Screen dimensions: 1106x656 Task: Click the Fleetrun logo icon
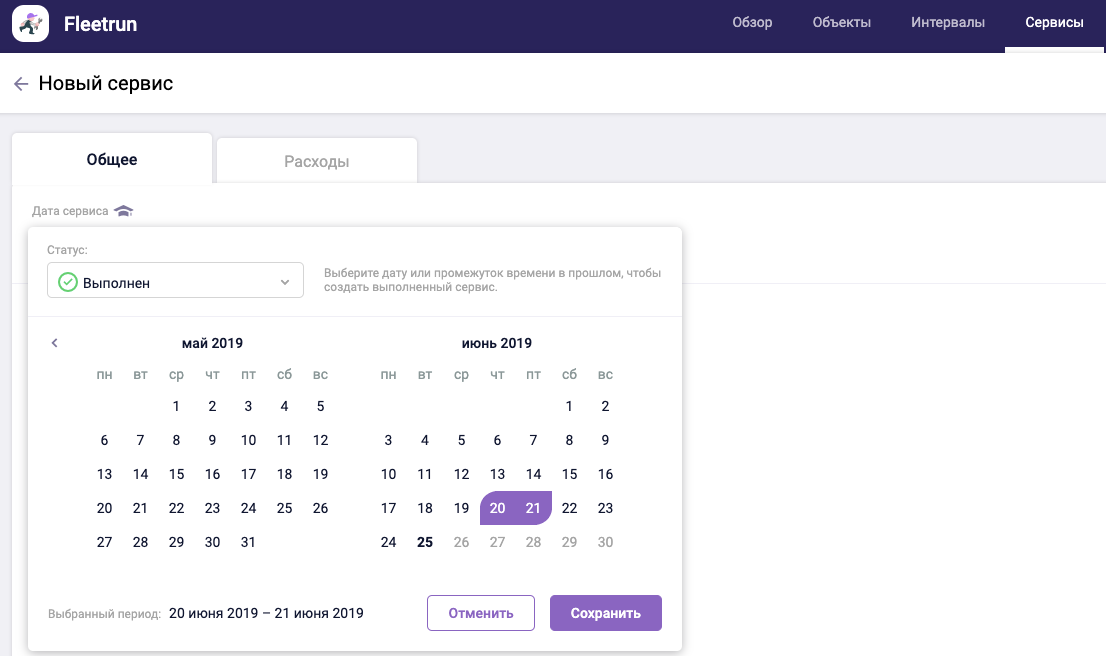[x=30, y=24]
